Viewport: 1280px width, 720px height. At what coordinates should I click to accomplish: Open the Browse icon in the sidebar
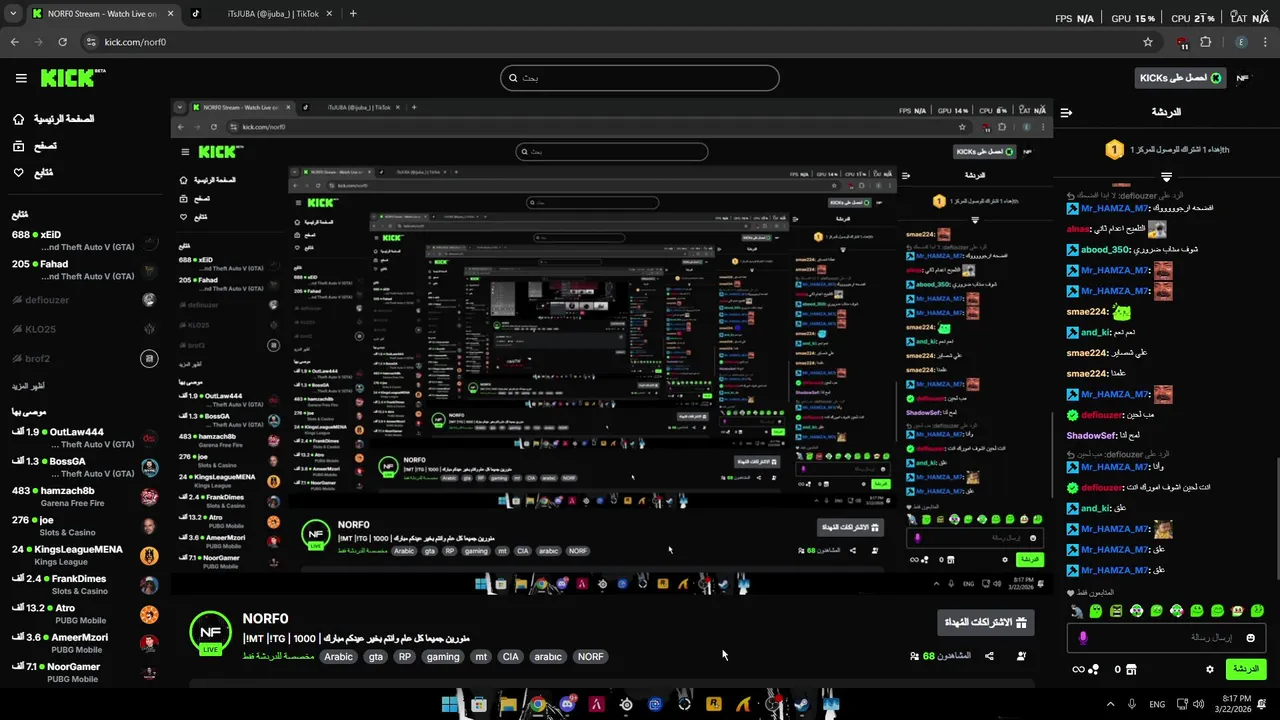pos(19,146)
